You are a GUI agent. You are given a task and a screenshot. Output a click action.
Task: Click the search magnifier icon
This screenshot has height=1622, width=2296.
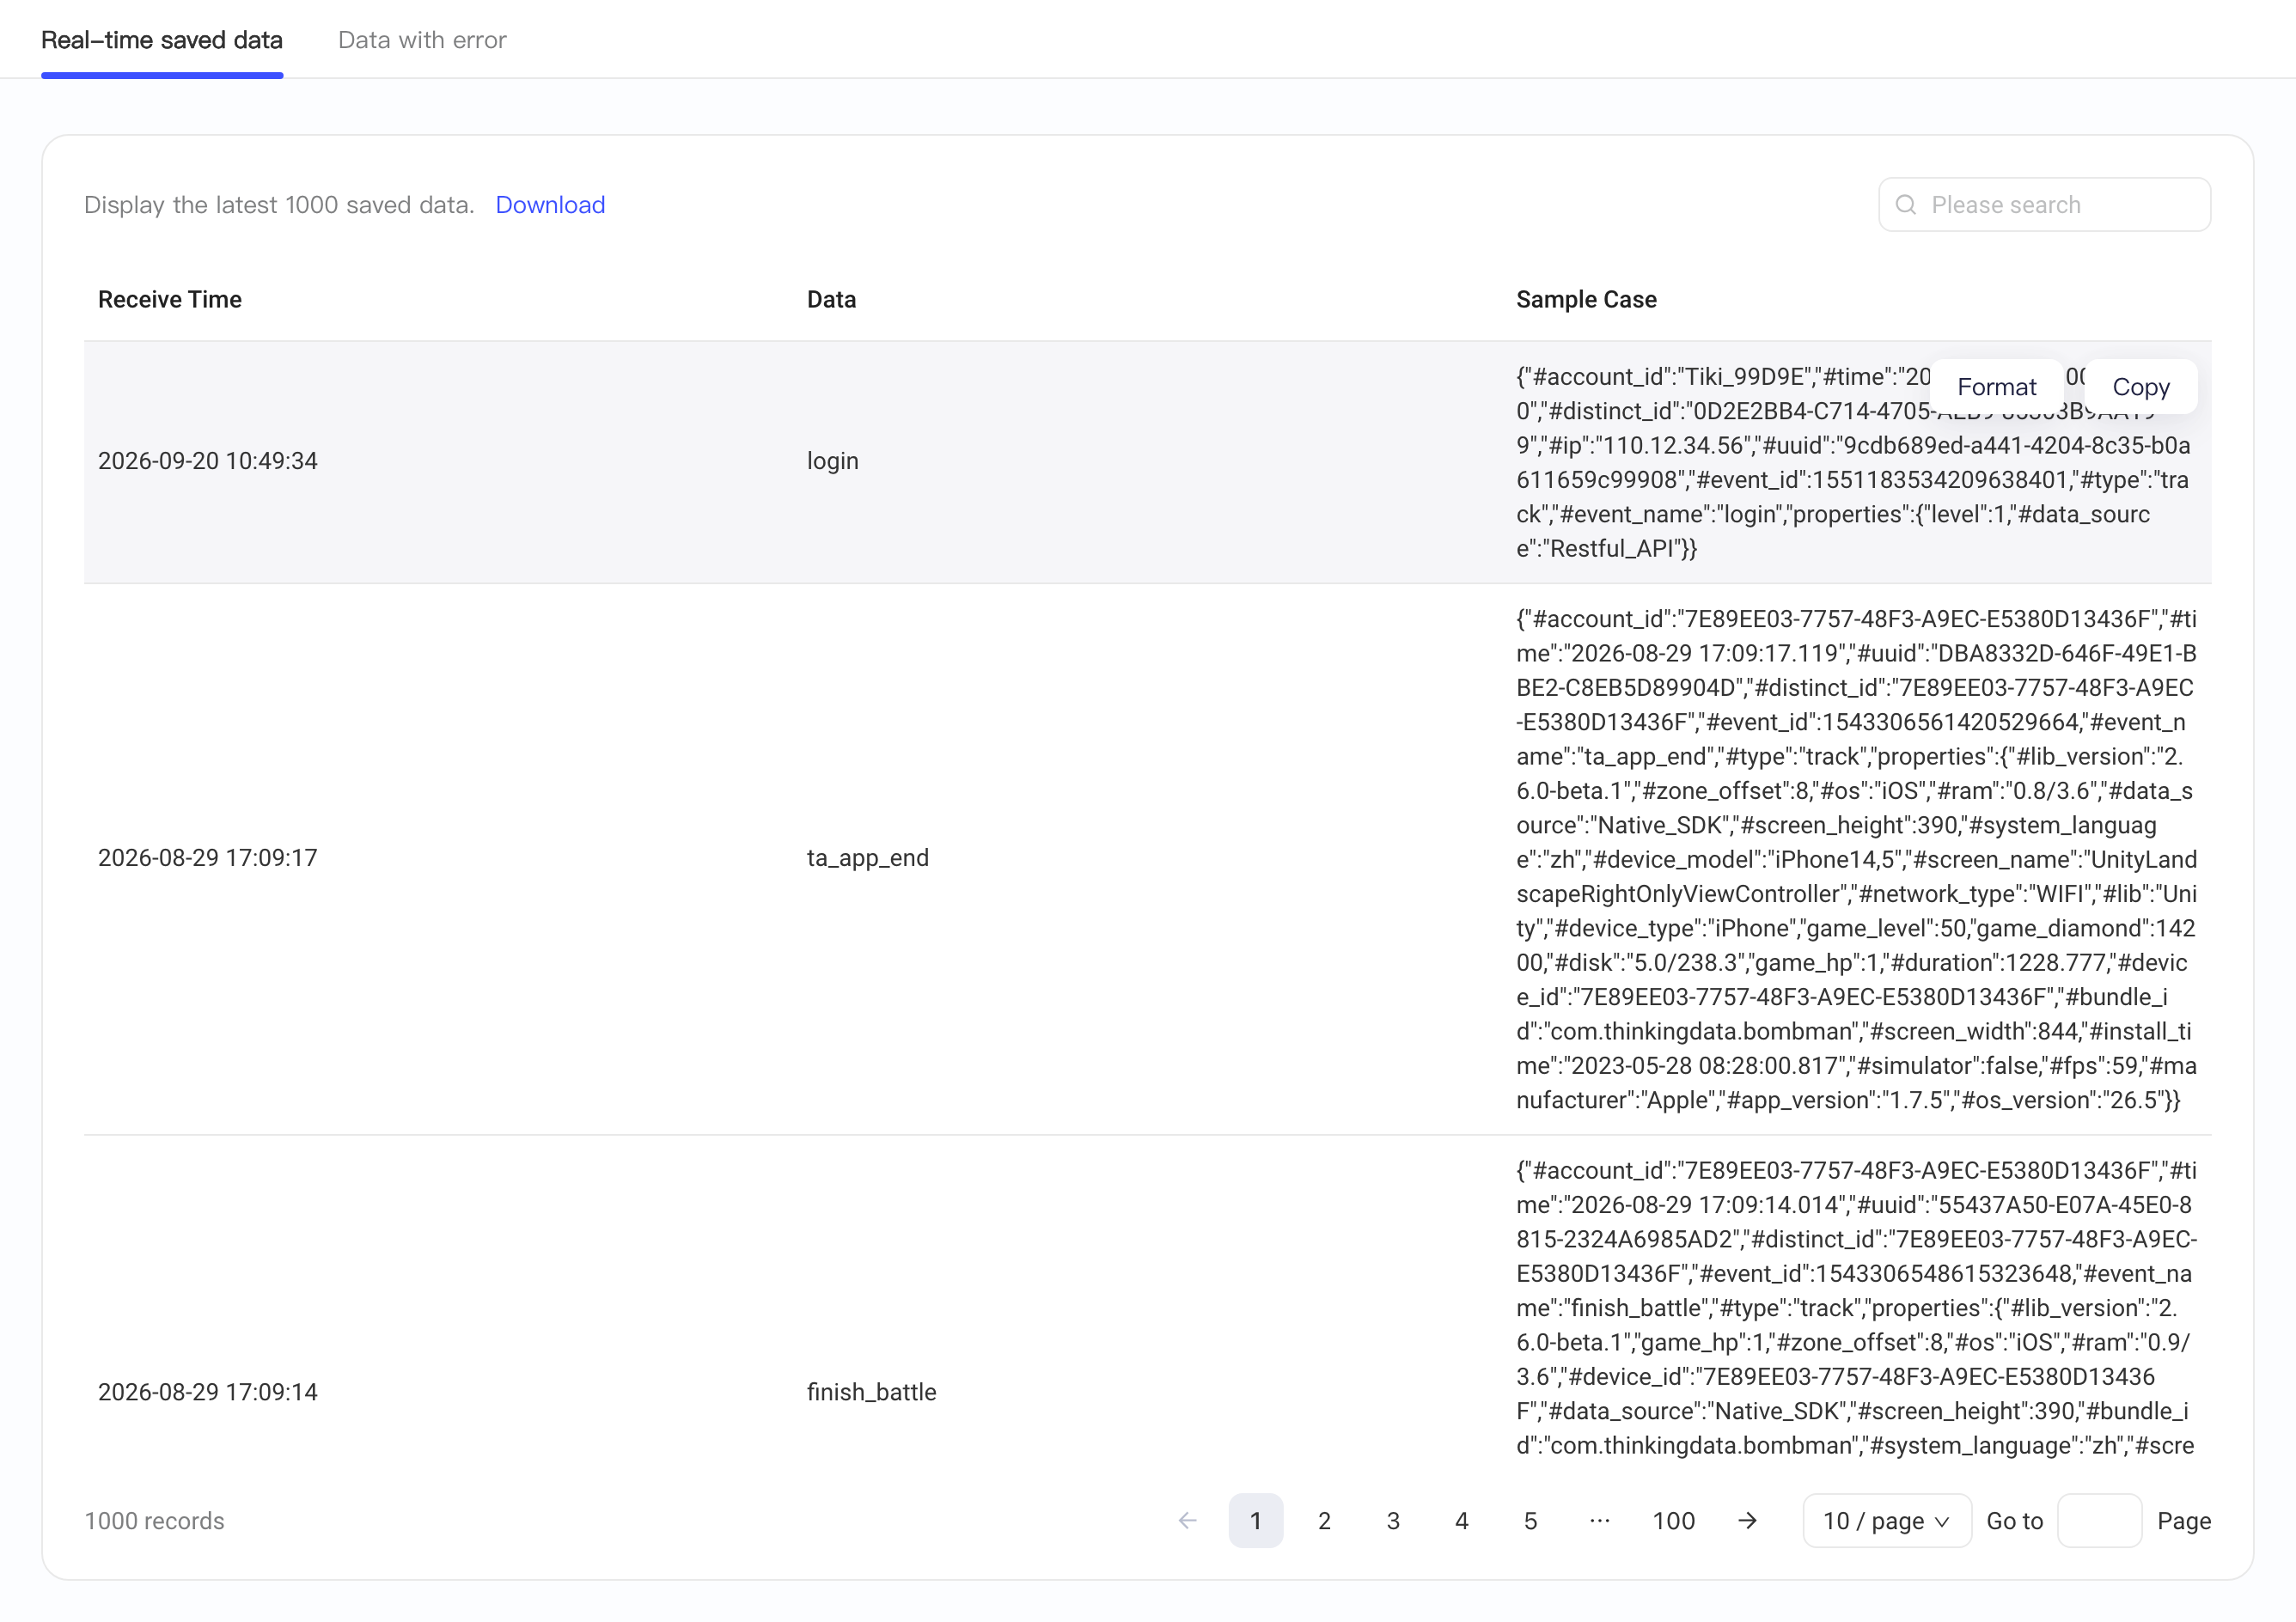(1906, 205)
